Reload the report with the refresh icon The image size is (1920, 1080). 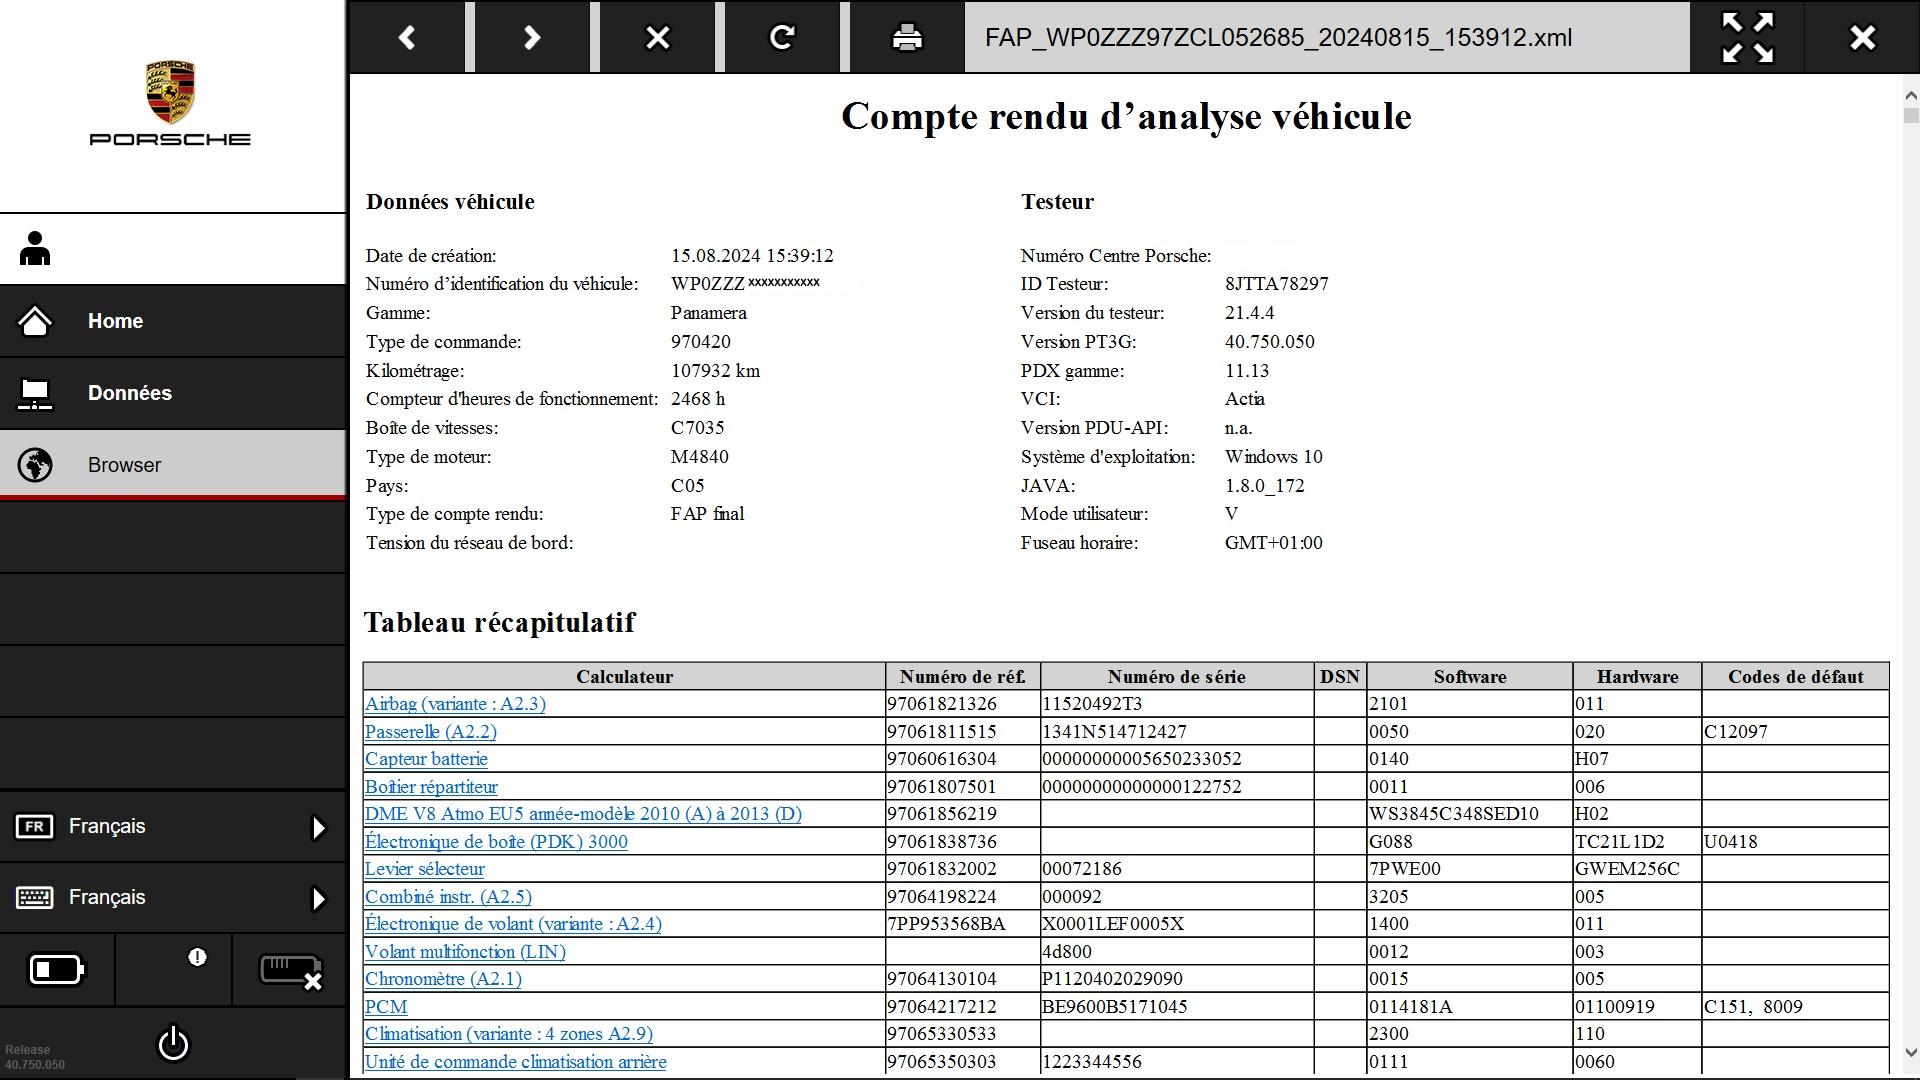[x=782, y=37]
